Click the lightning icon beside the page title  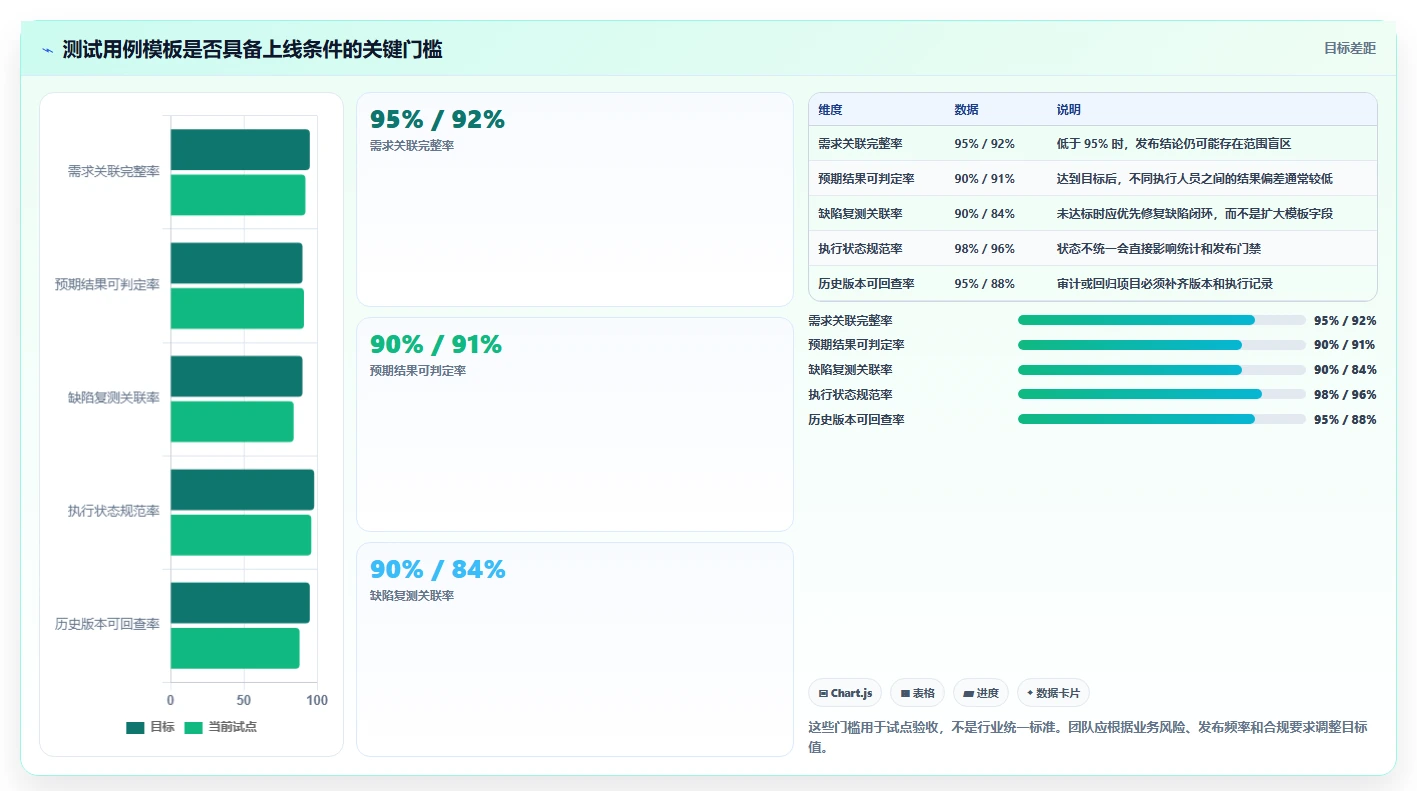[47, 50]
